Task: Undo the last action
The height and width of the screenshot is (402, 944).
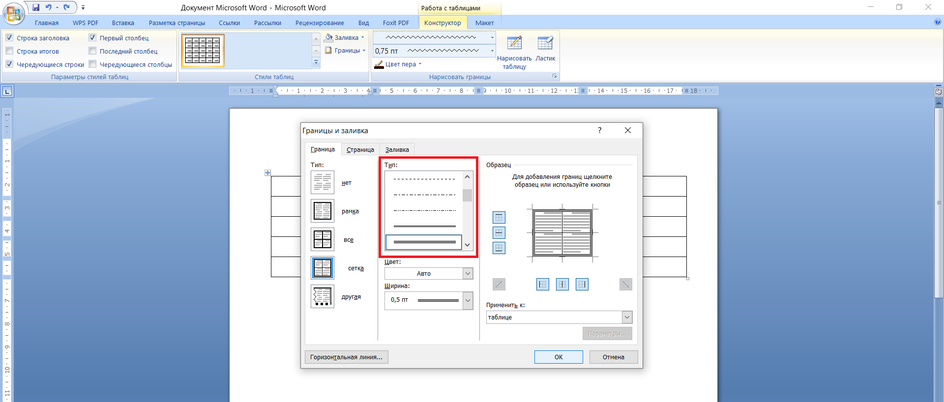Action: [x=49, y=8]
